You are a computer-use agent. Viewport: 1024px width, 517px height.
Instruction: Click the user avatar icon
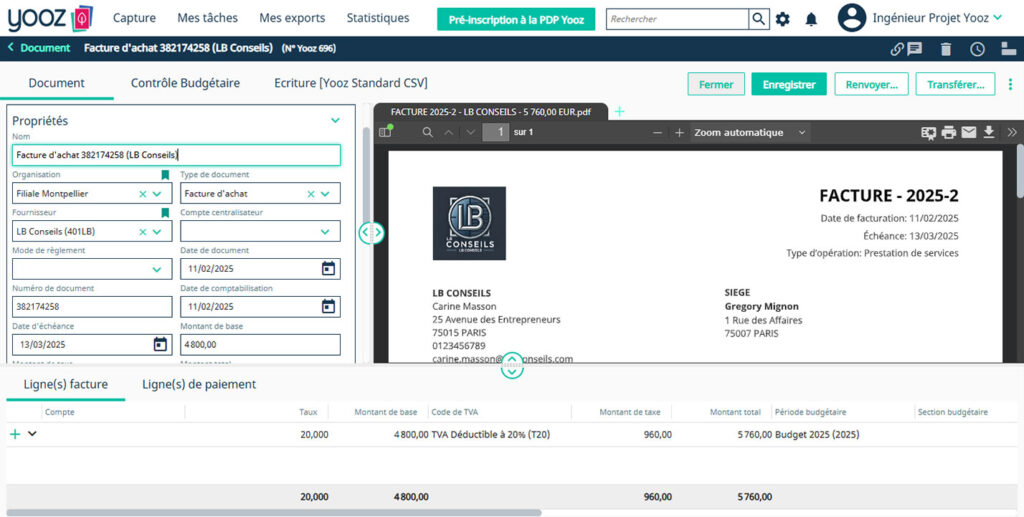[x=852, y=18]
